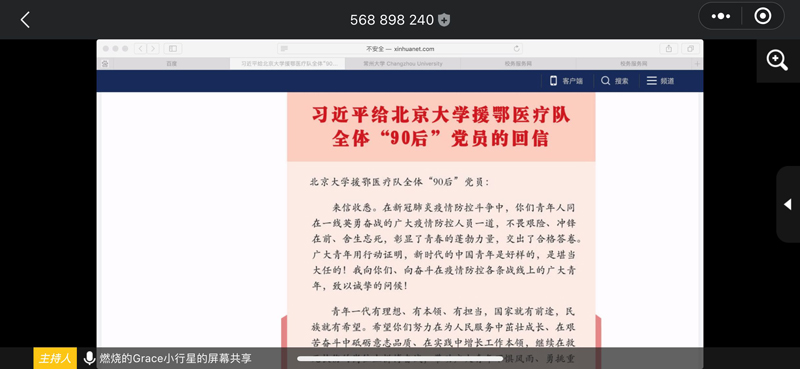Viewport: 800px width, 369px height.
Task: Click the reader view icon in address bar
Action: pyautogui.click(x=284, y=49)
